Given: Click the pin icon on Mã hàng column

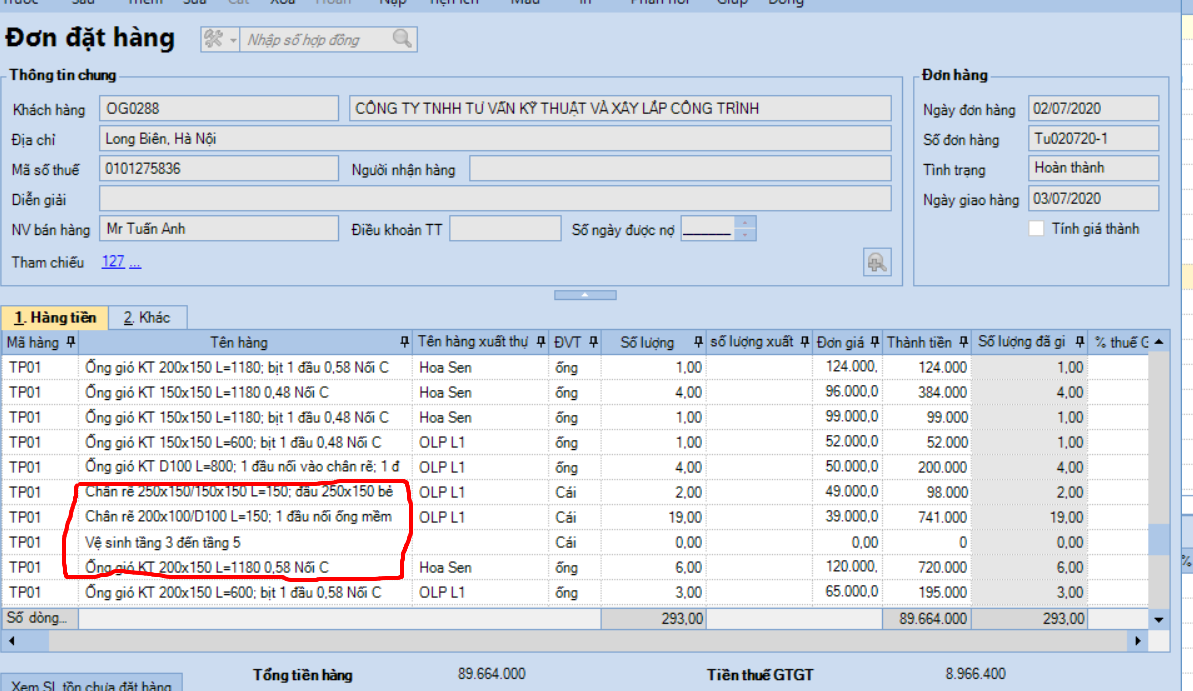Looking at the screenshot, I should click(x=70, y=342).
